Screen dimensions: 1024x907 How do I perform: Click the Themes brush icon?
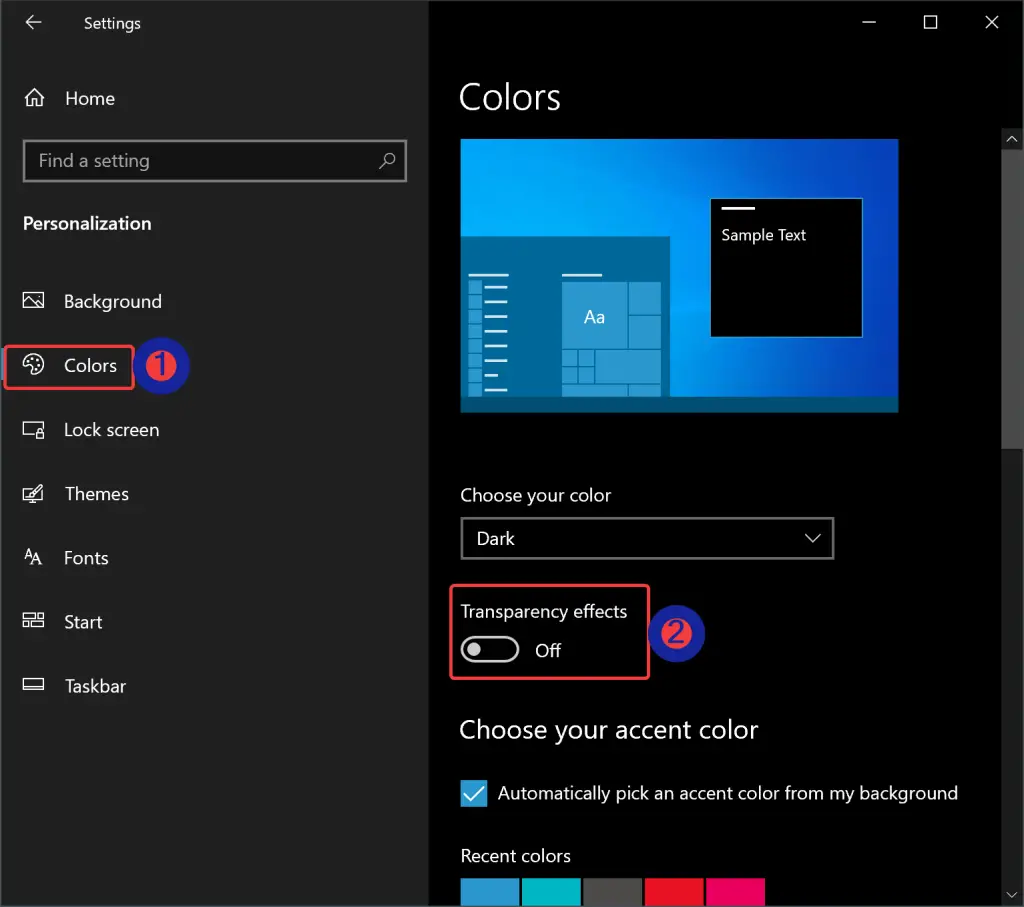33,494
